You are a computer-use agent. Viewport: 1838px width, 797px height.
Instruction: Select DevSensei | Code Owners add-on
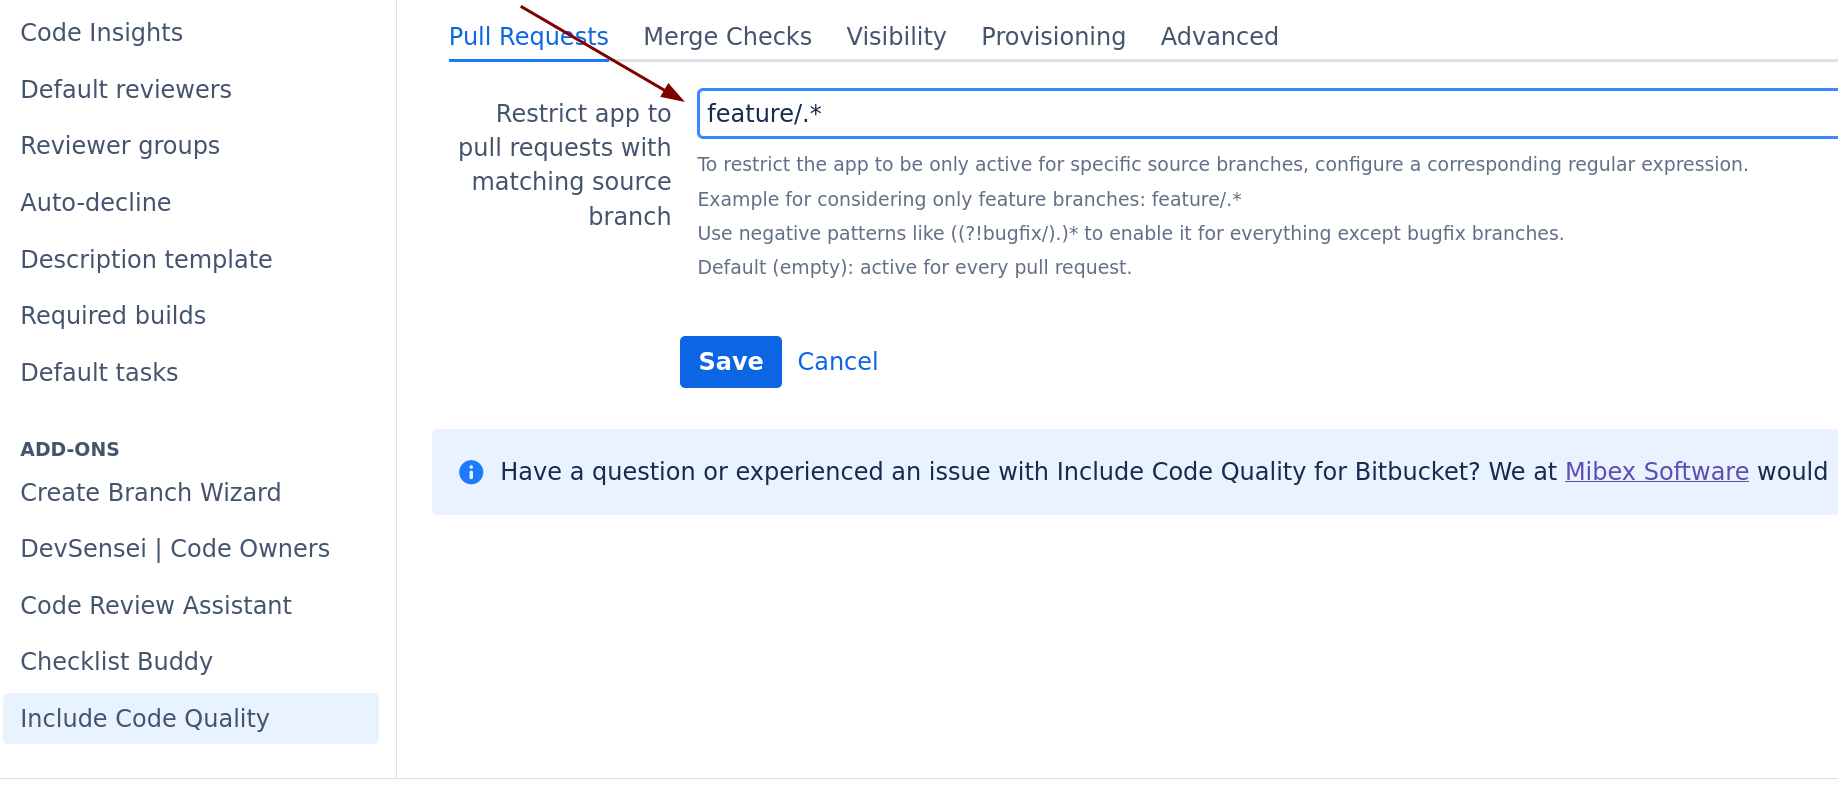click(175, 549)
